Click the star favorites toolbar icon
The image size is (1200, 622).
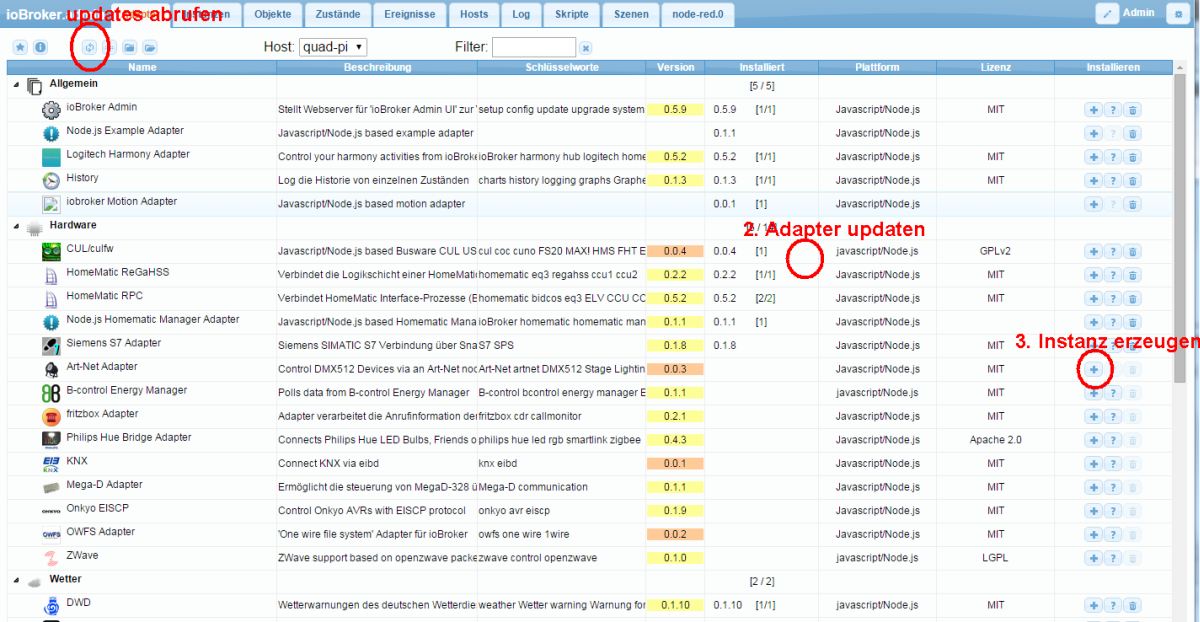[20, 47]
